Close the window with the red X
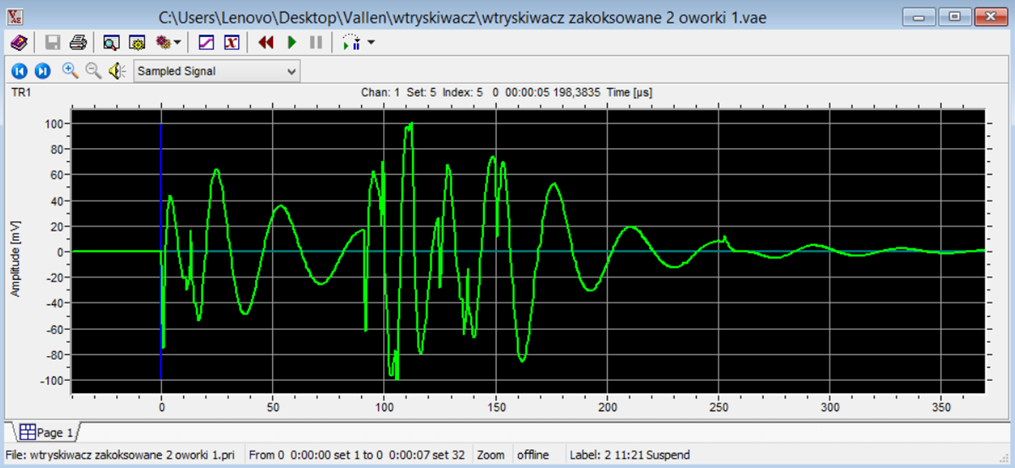 [989, 17]
